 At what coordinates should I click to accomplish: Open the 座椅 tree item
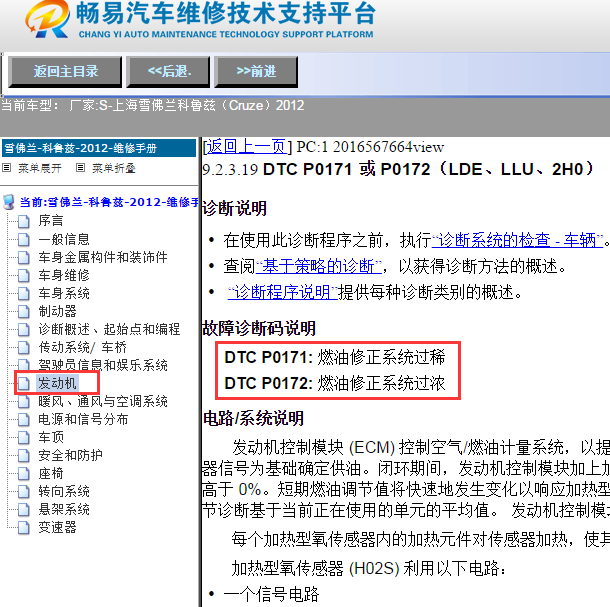pos(51,474)
